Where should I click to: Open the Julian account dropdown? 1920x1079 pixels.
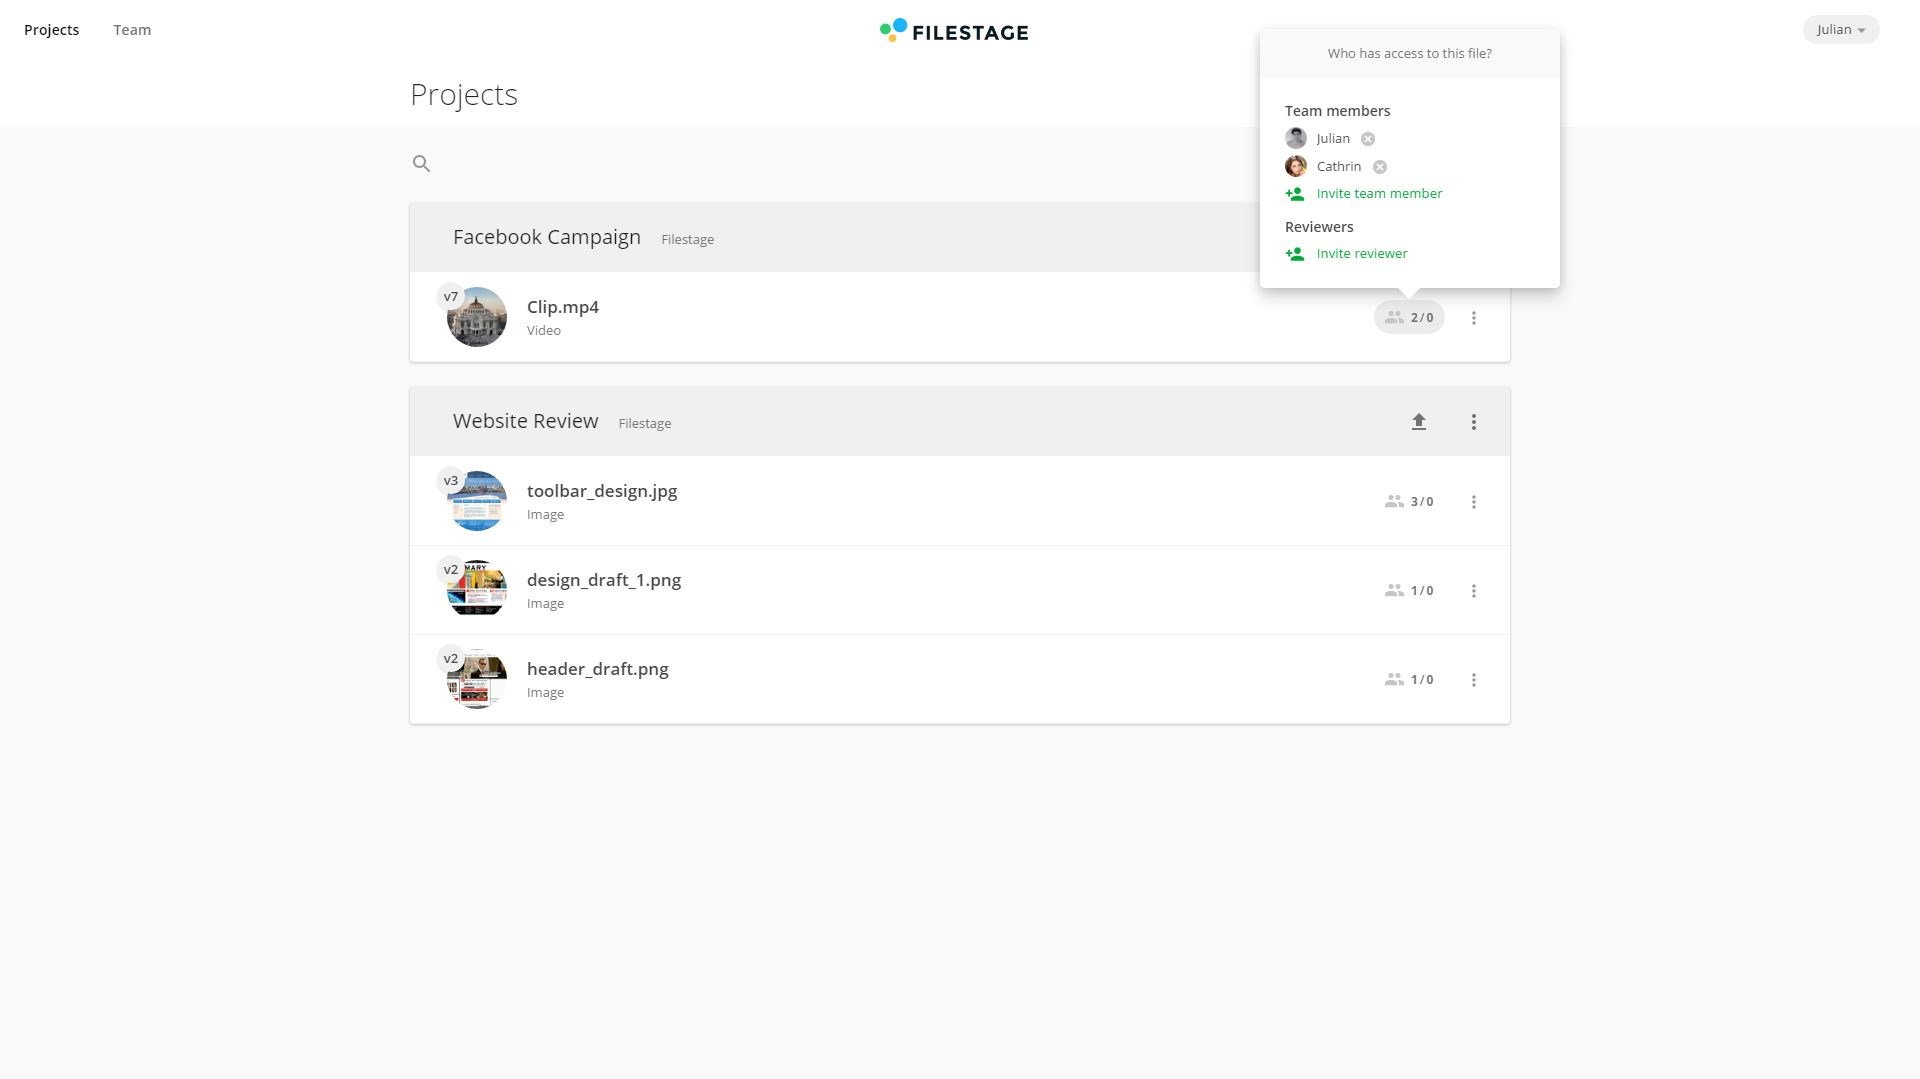(x=1840, y=29)
